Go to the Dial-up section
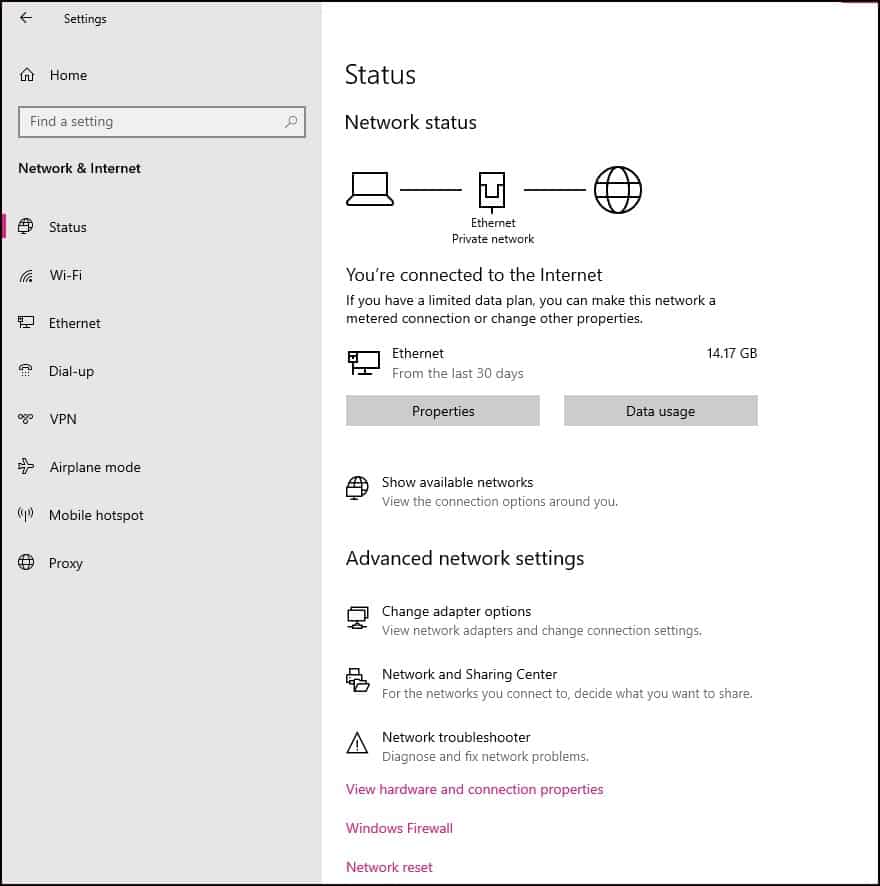Image resolution: width=880 pixels, height=886 pixels. click(71, 371)
